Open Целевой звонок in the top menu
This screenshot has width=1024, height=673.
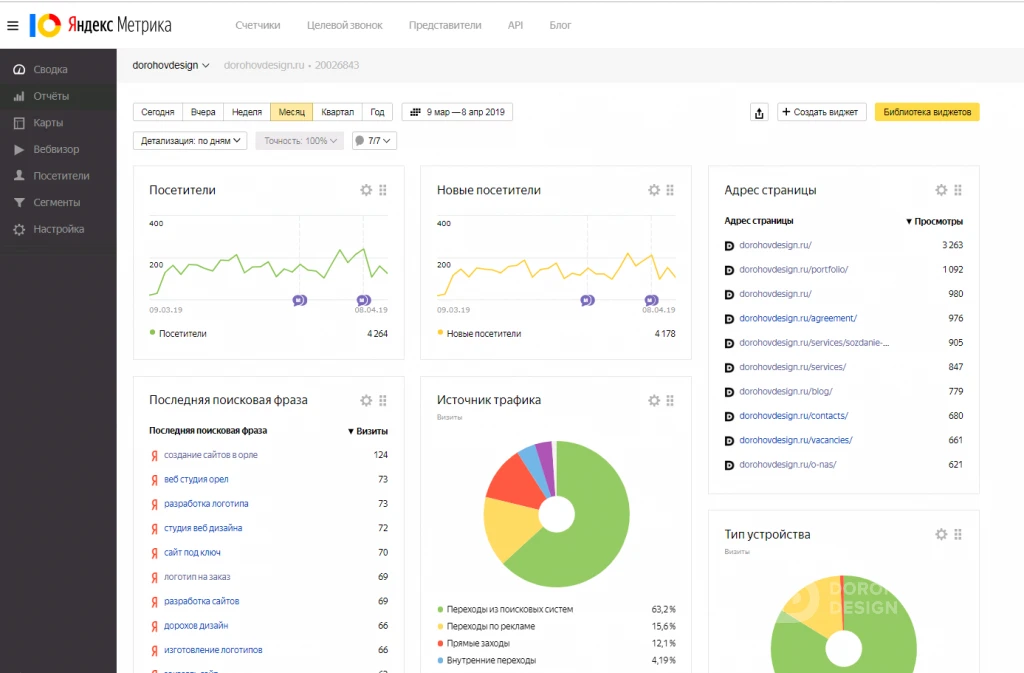pyautogui.click(x=345, y=25)
